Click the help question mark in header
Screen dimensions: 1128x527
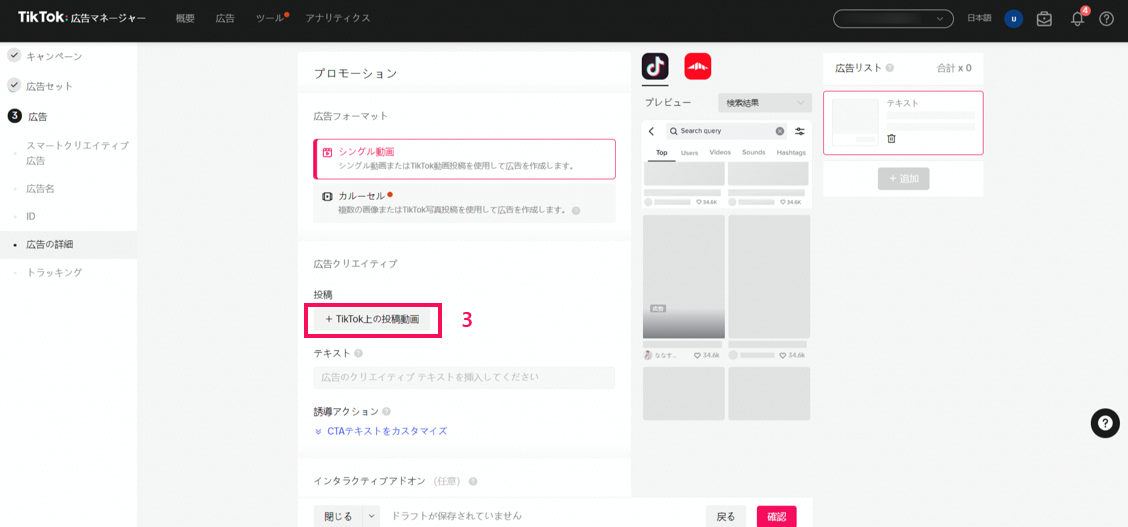[x=1106, y=19]
